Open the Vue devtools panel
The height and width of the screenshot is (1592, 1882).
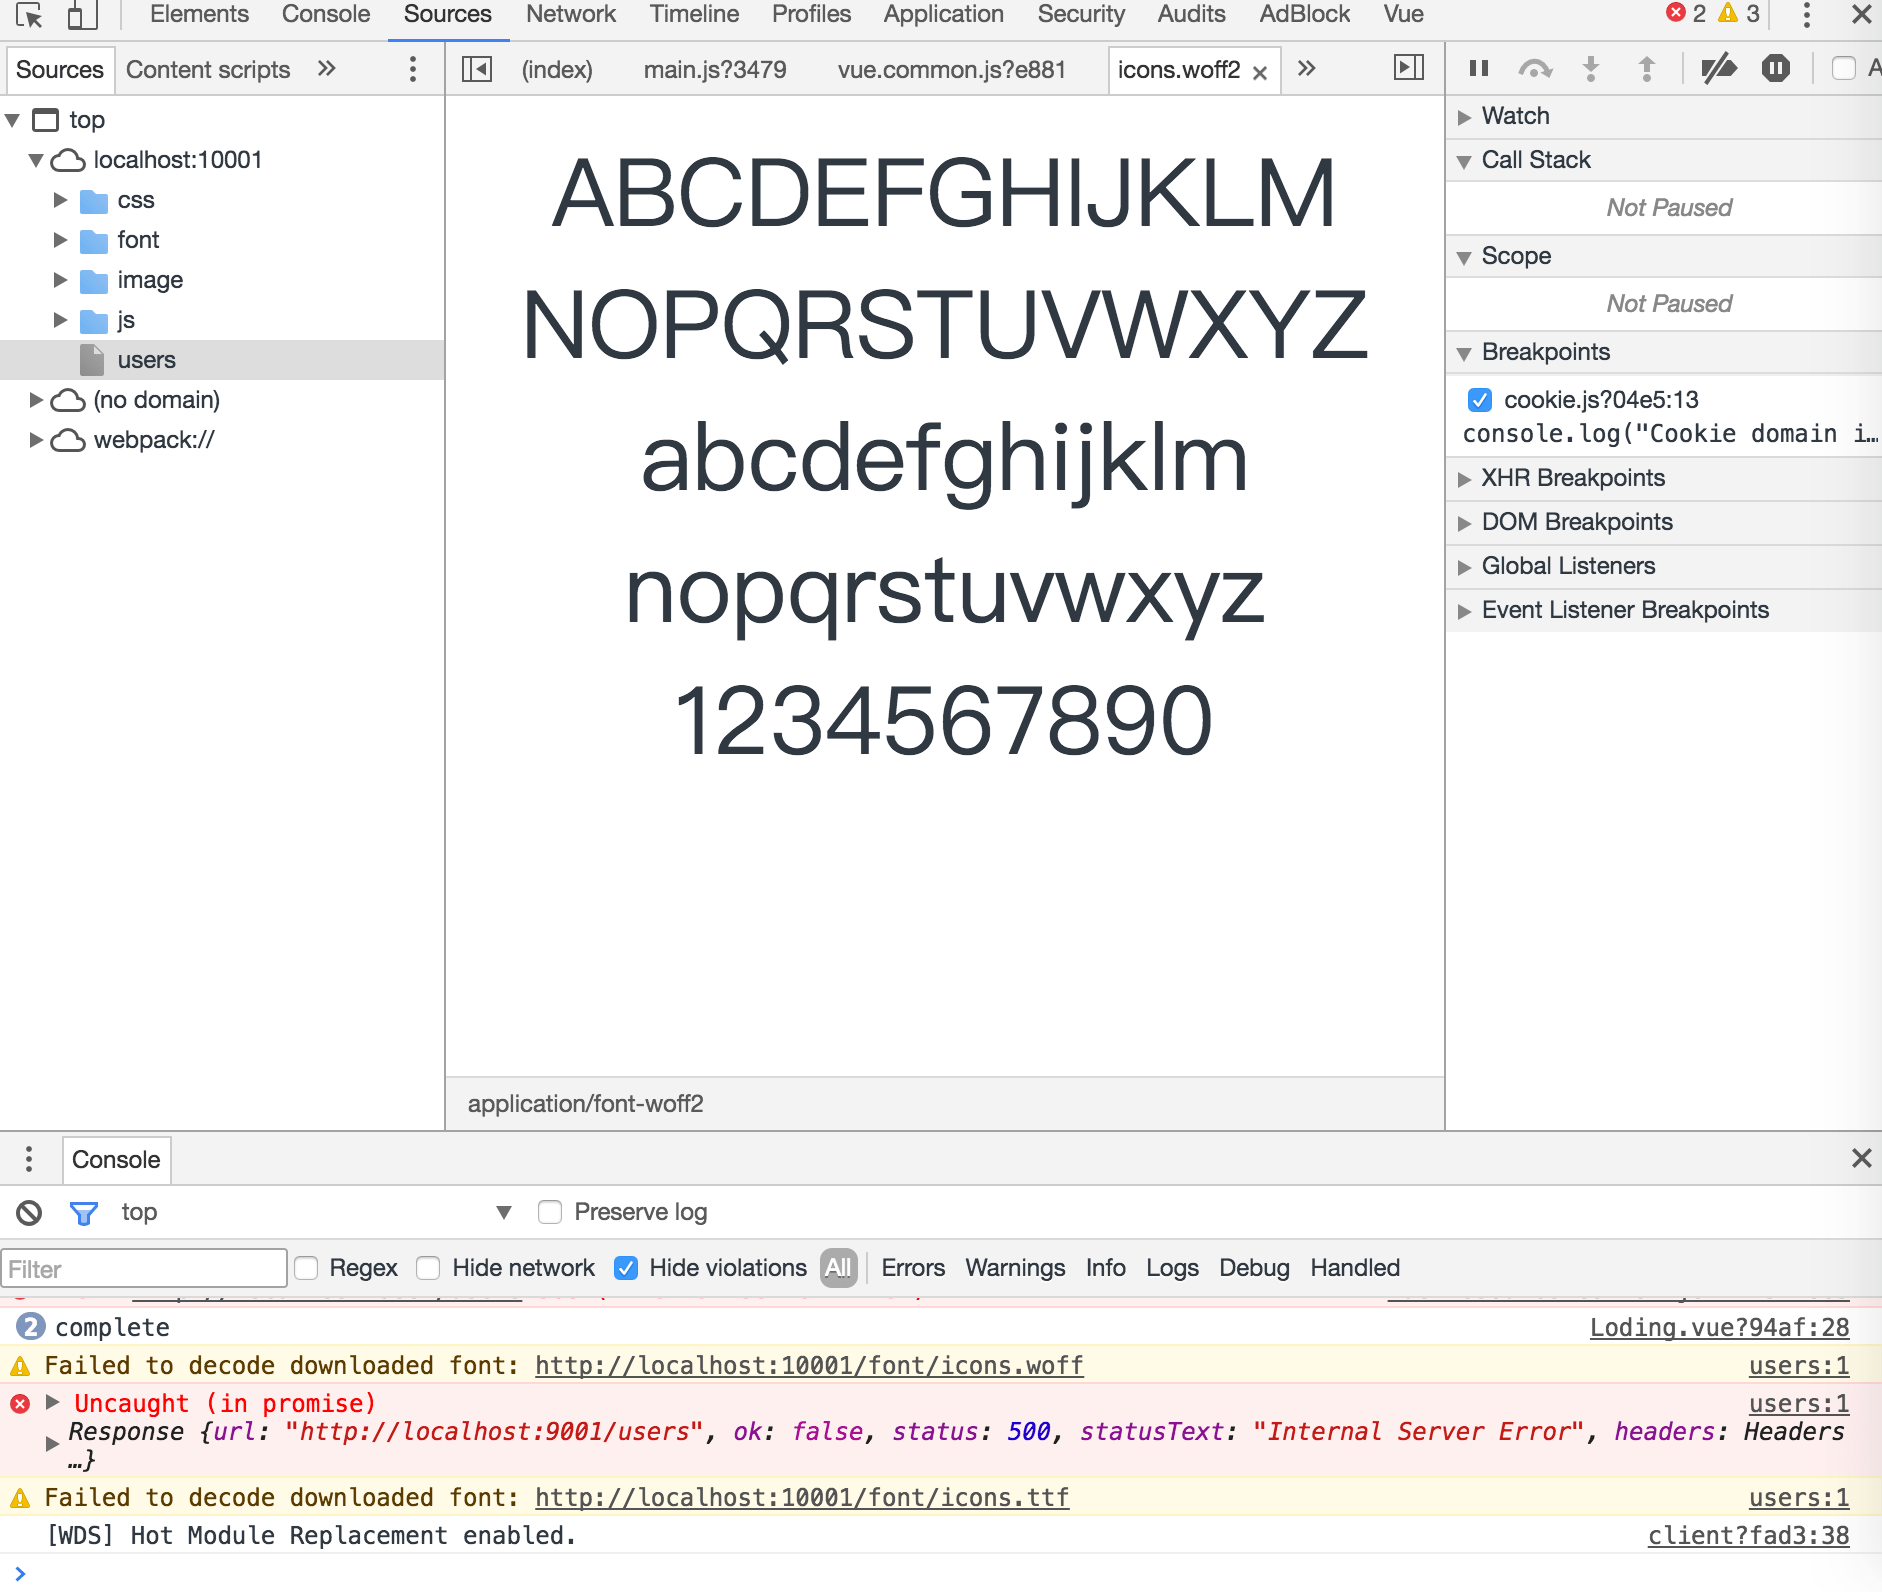click(1403, 14)
